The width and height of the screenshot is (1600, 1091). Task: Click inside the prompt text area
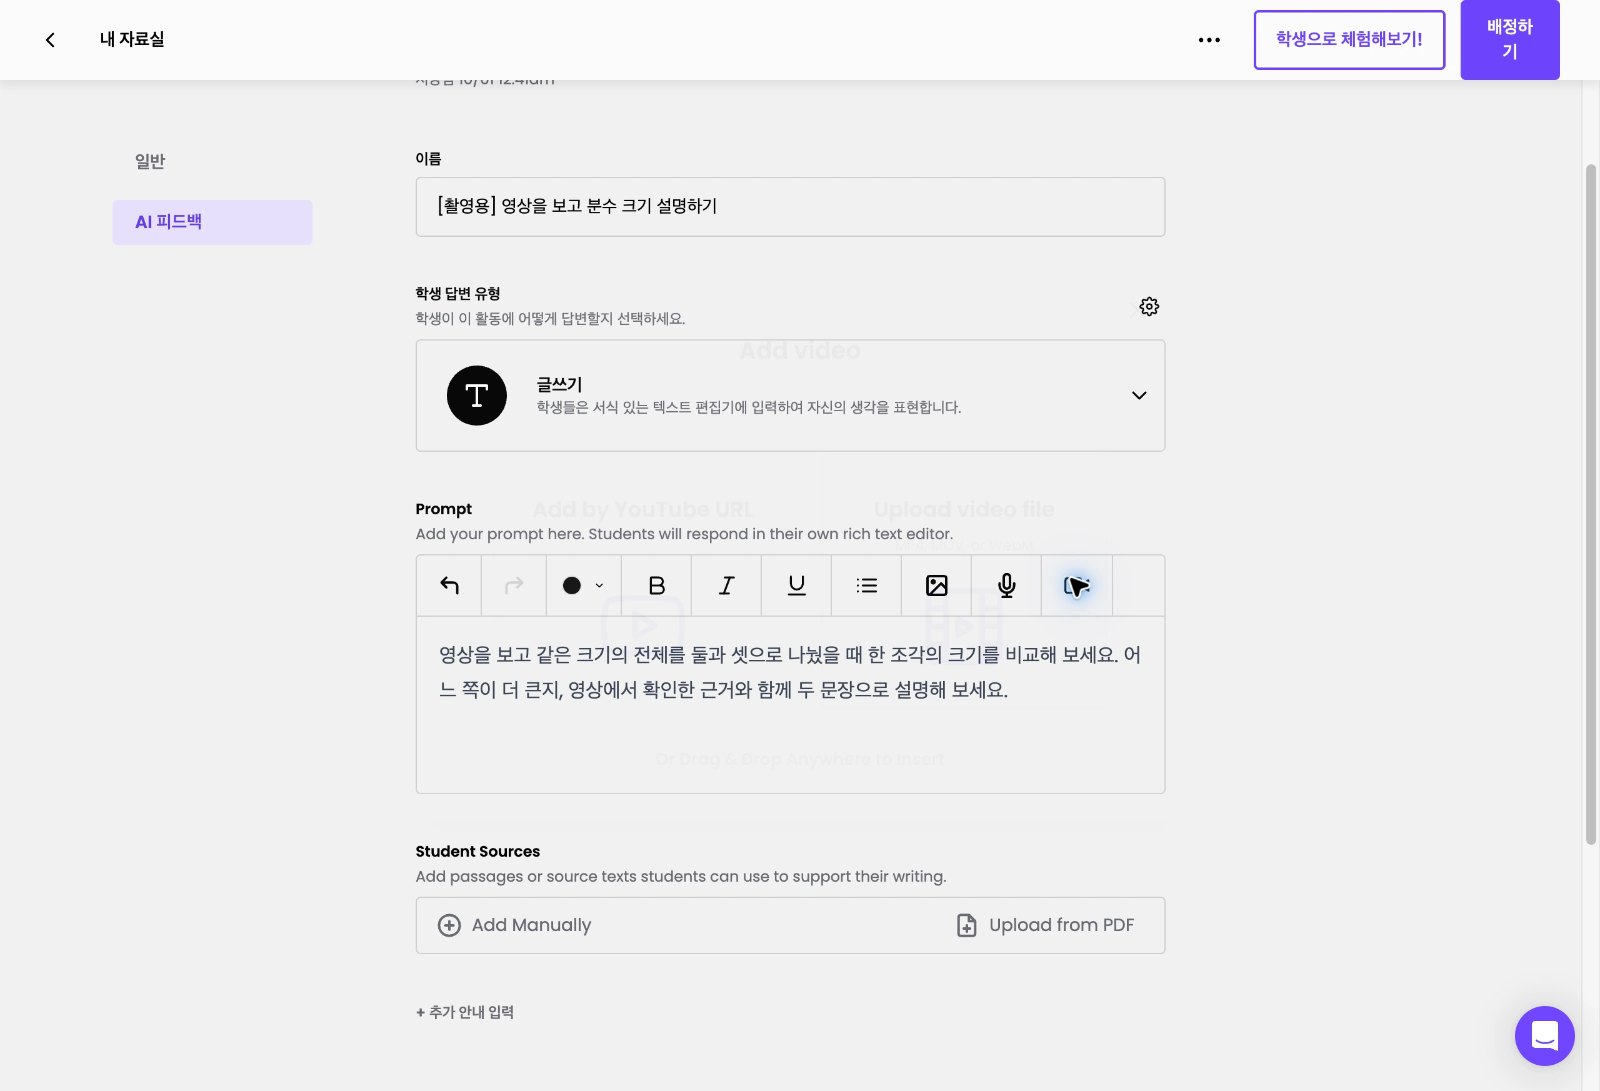tap(790, 705)
